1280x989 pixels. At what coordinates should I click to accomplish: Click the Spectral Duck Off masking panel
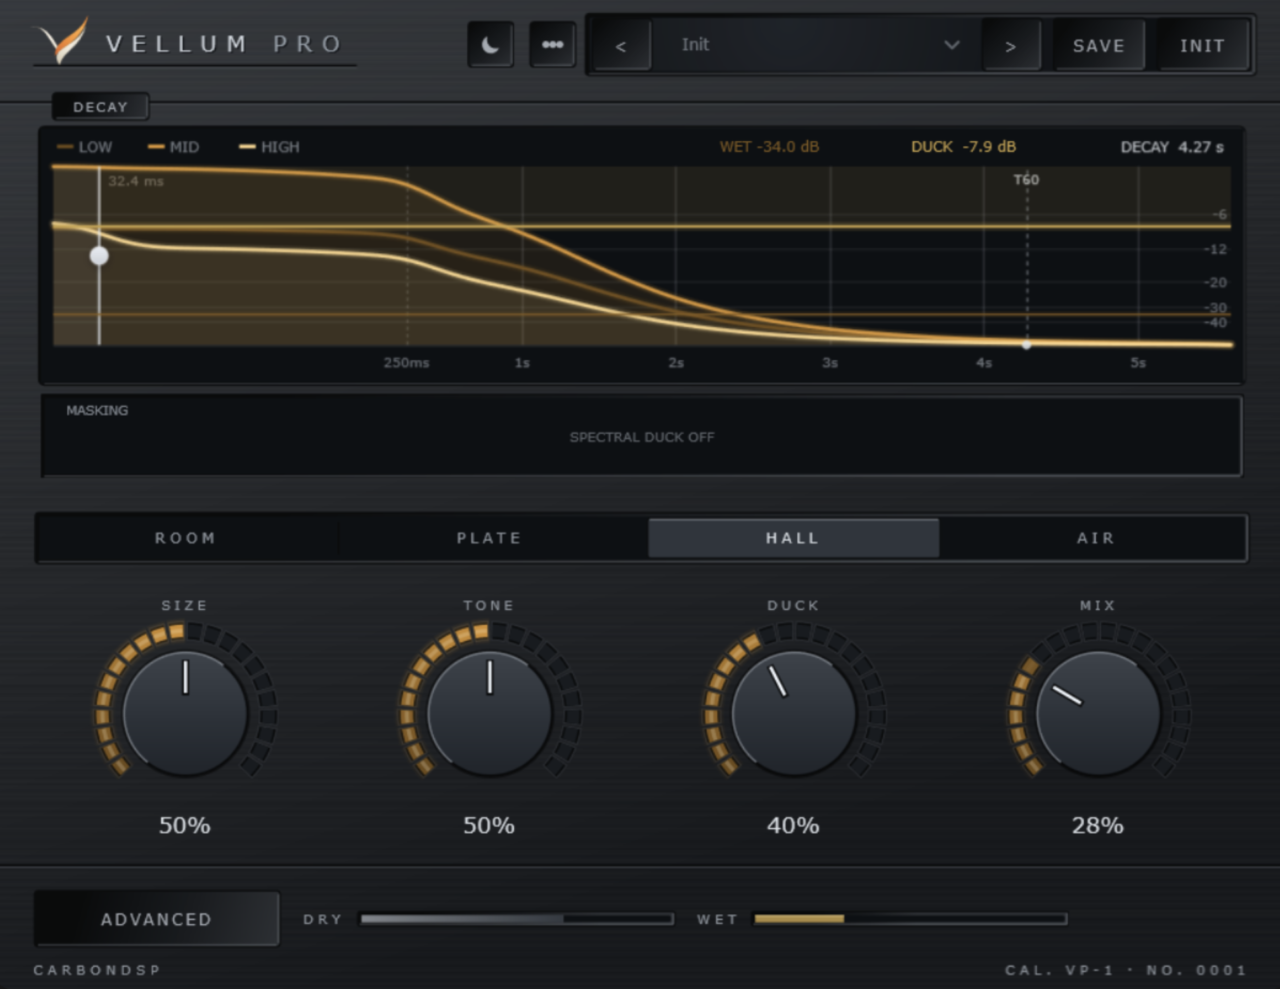641,436
